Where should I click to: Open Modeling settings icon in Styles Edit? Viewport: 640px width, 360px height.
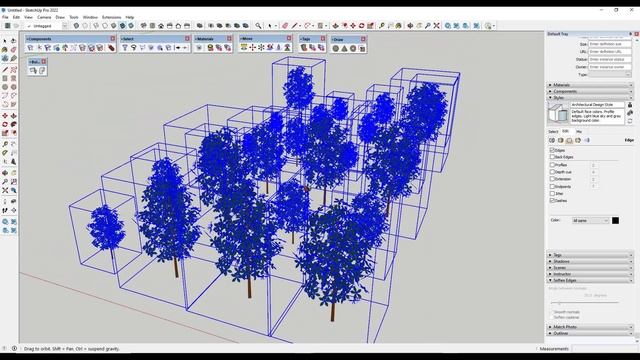587,140
